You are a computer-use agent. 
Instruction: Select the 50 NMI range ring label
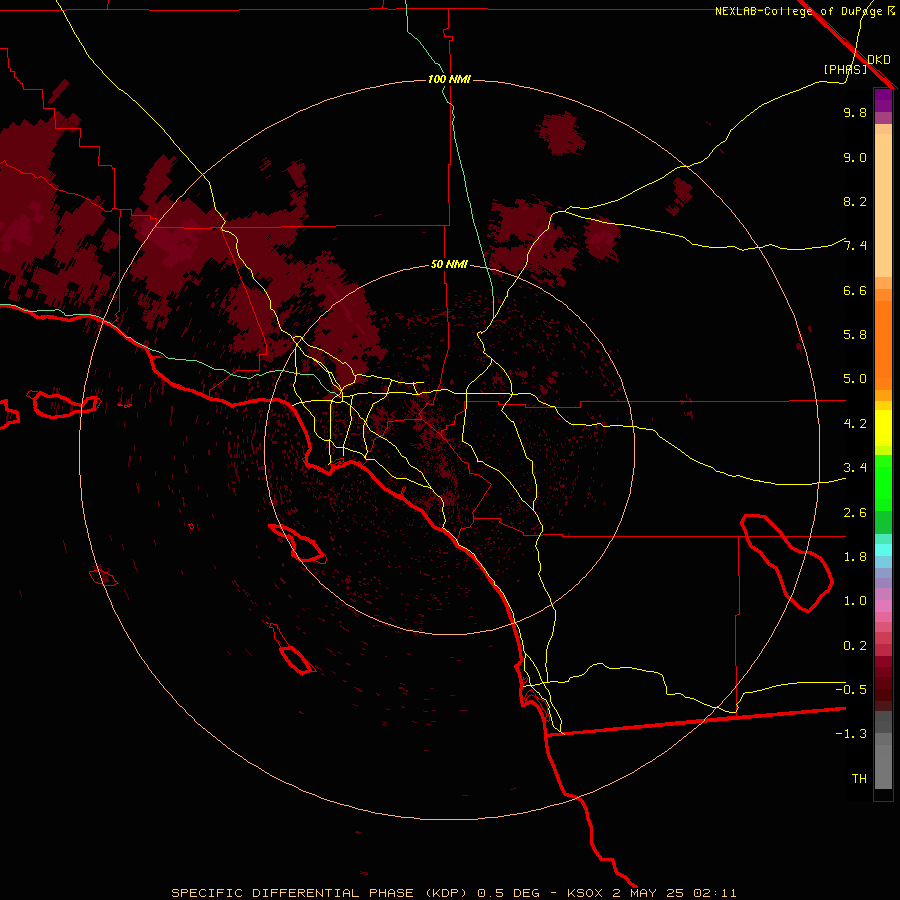449,264
